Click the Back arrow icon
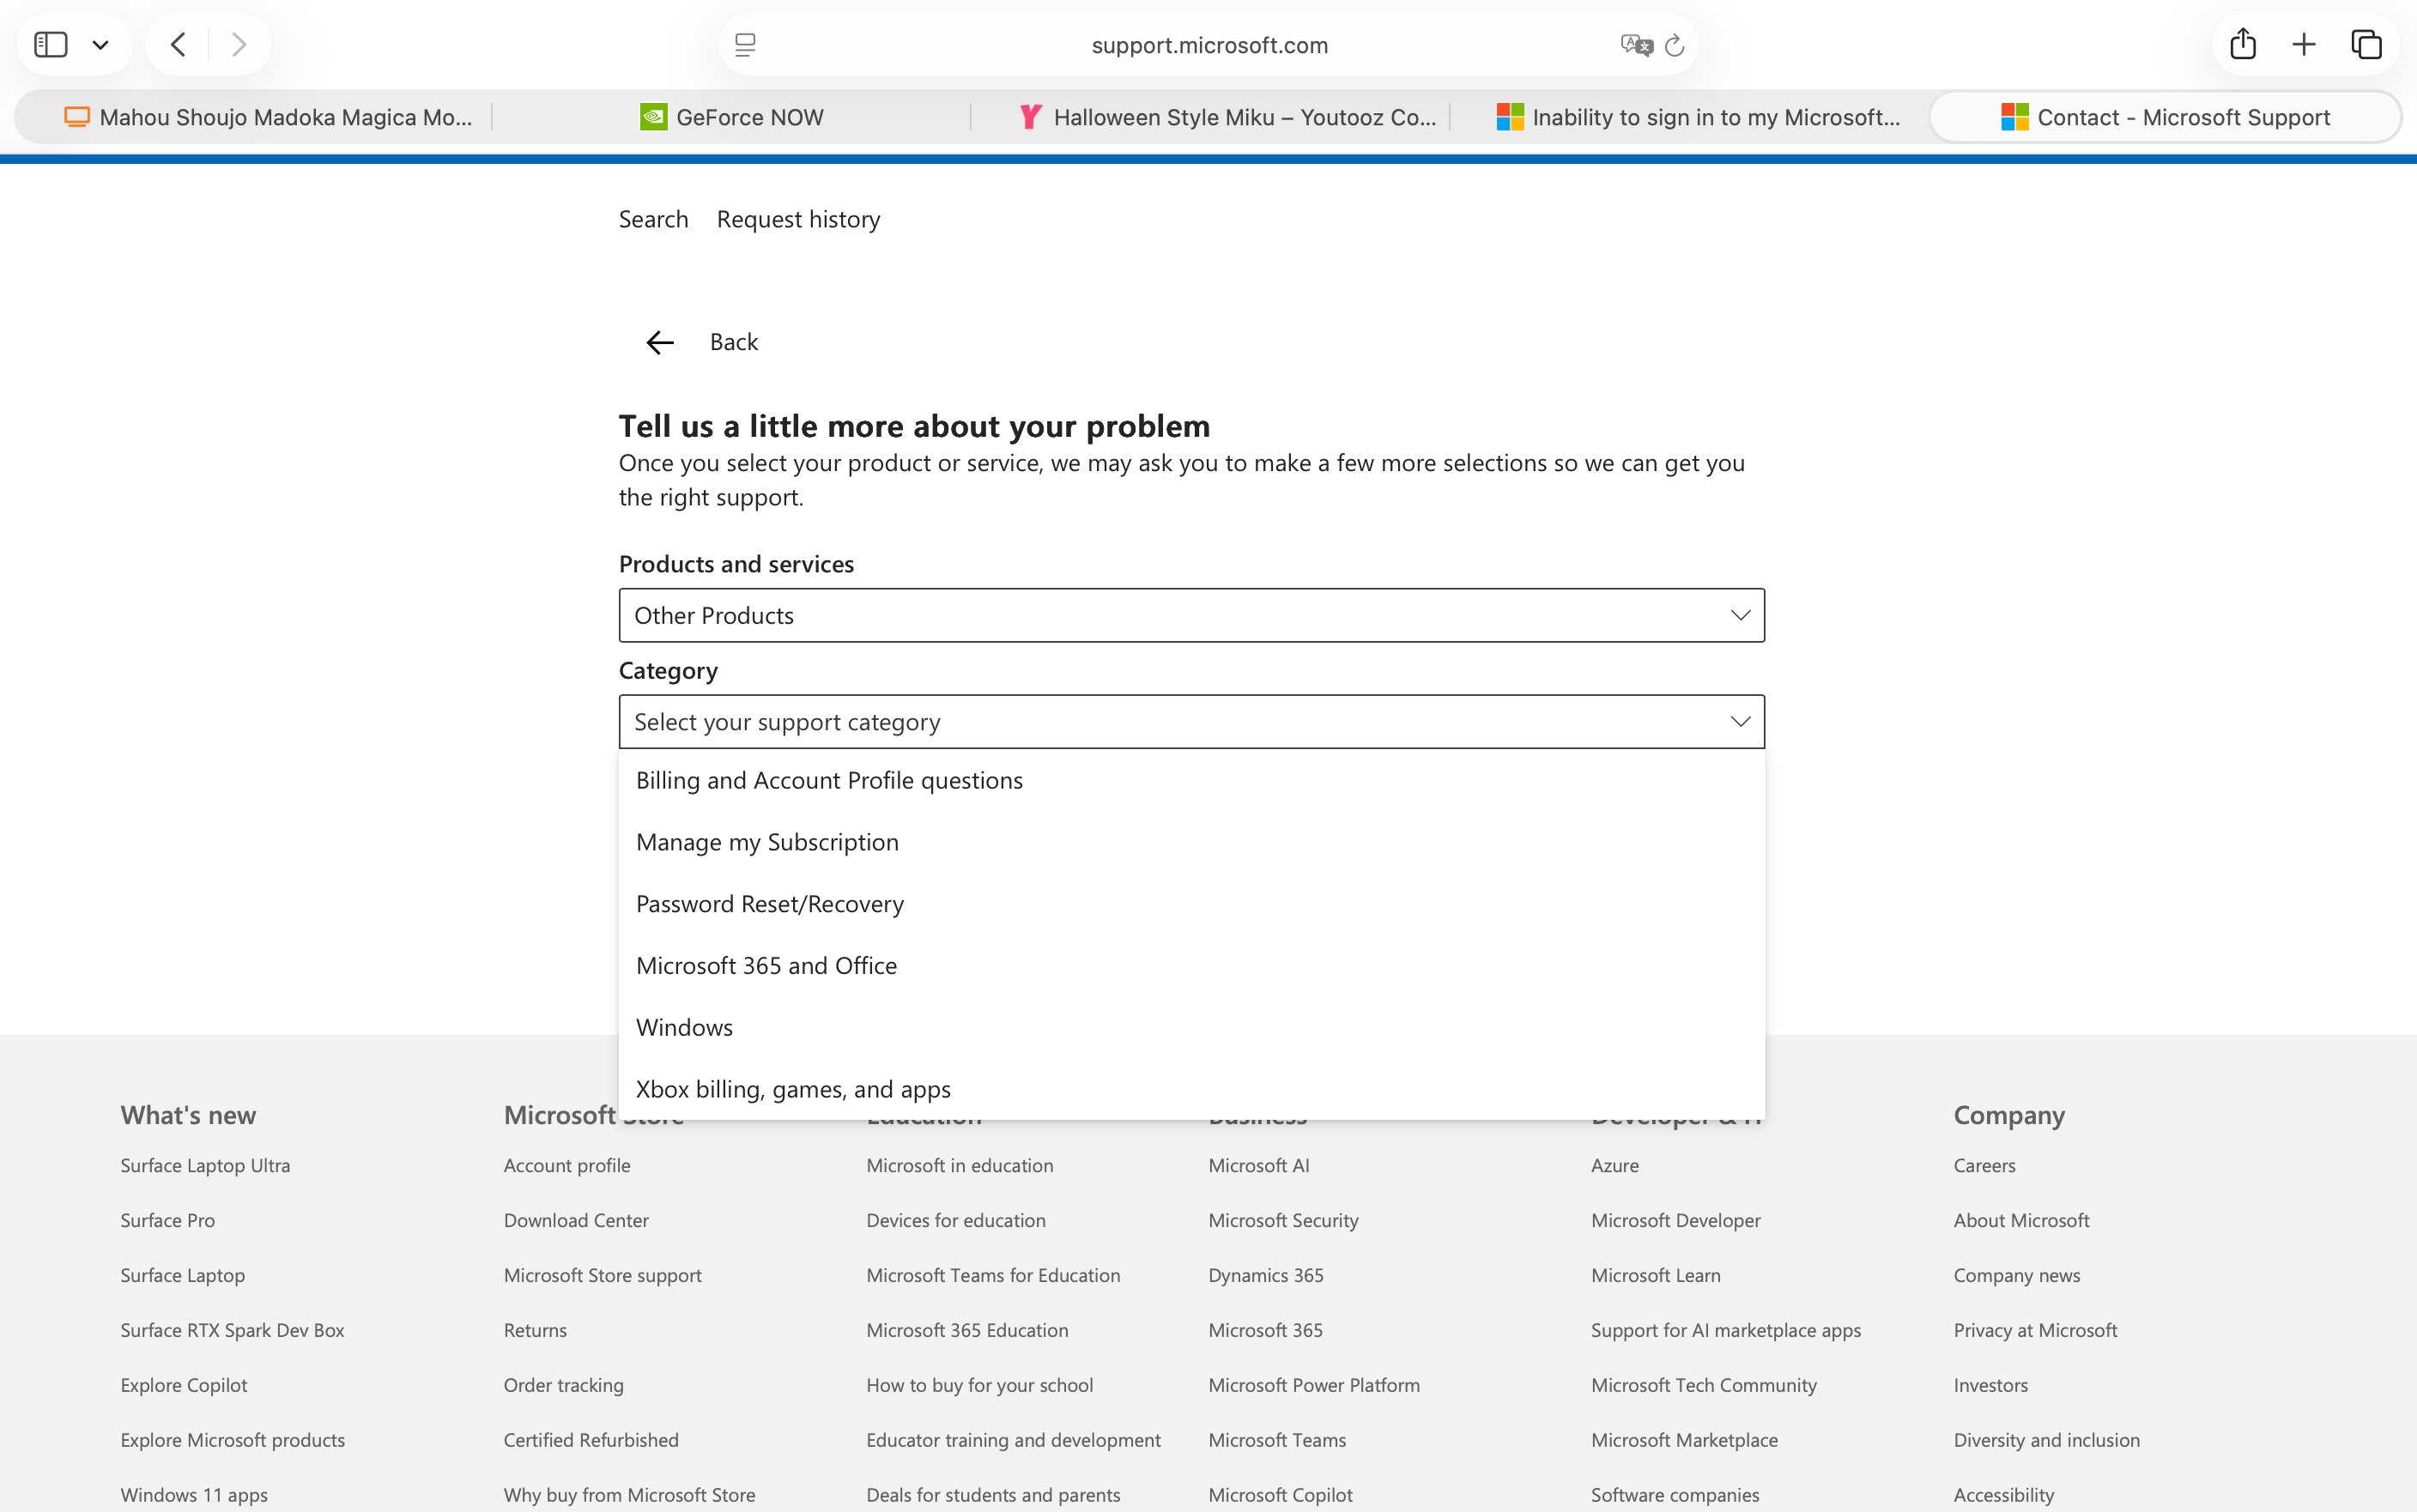Screen dimensions: 2417x1512 [x=660, y=343]
